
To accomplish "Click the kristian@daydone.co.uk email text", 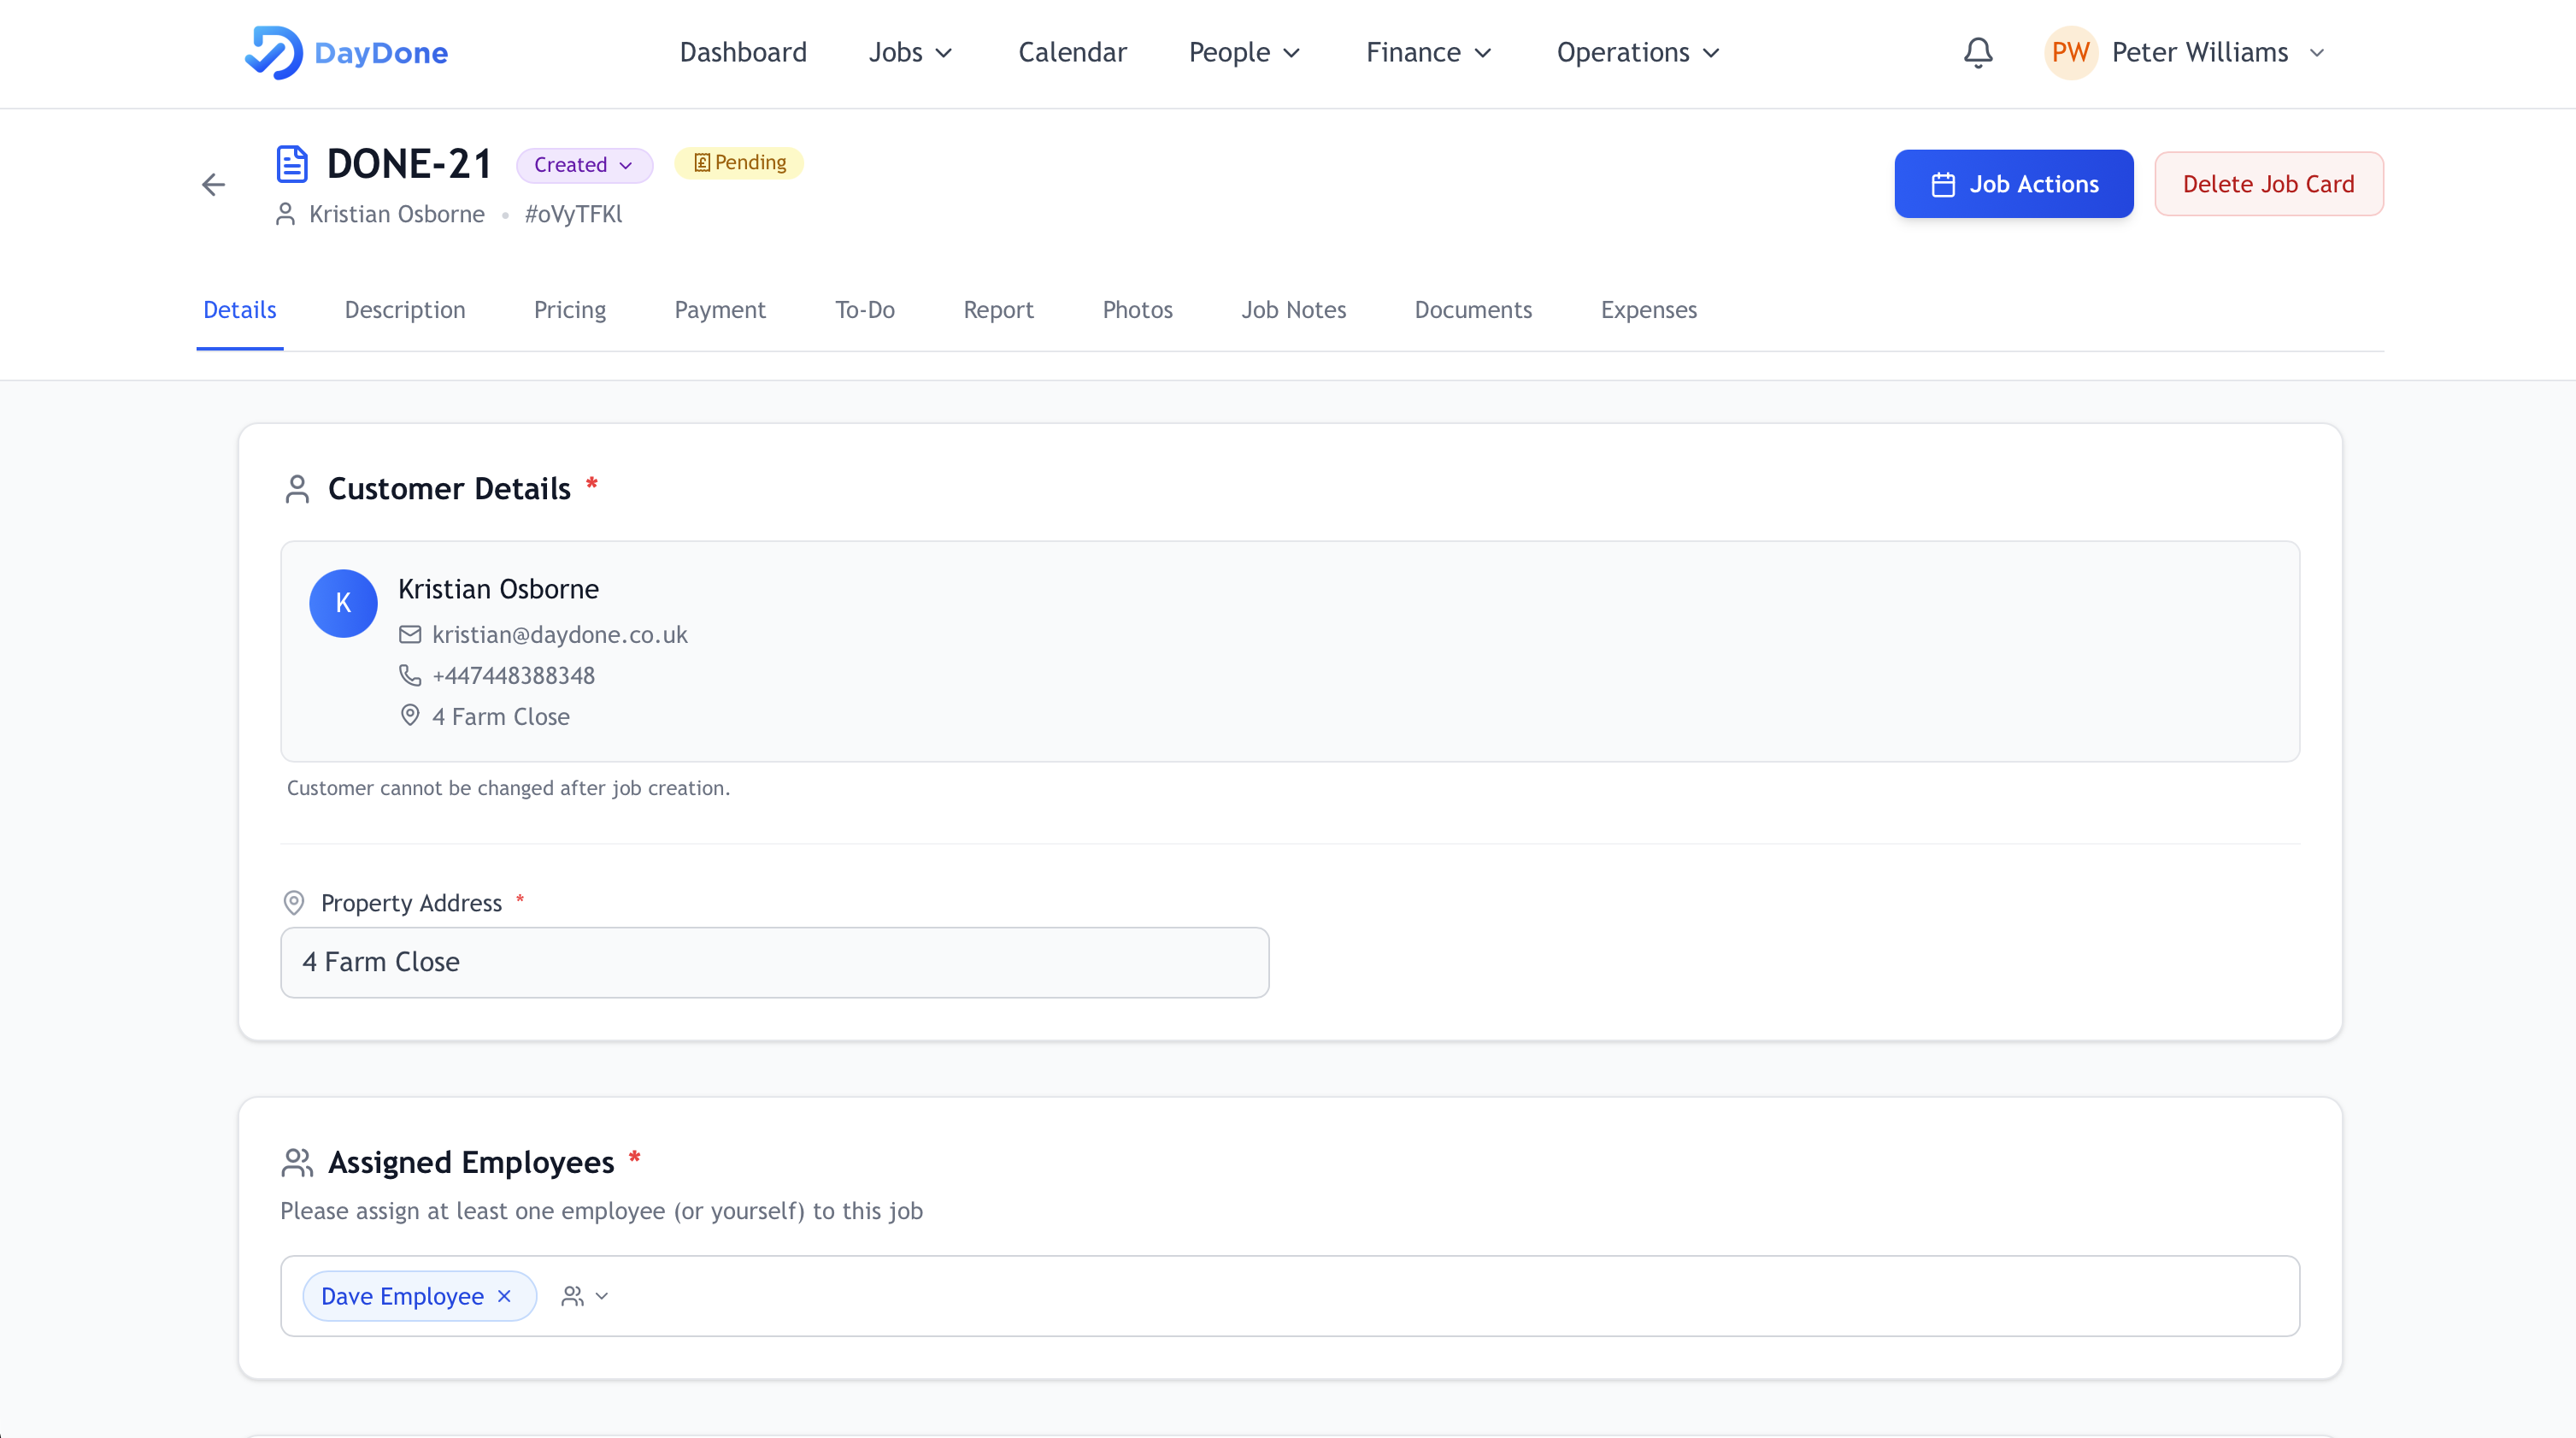I will click(x=559, y=635).
